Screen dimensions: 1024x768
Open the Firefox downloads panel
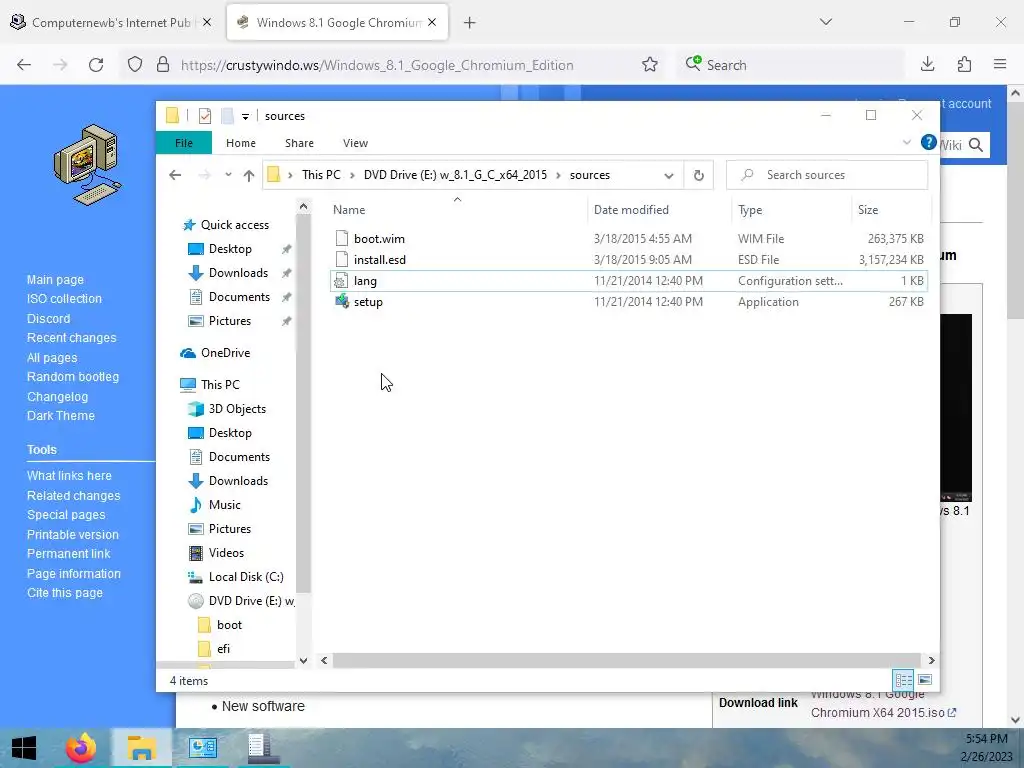(927, 64)
